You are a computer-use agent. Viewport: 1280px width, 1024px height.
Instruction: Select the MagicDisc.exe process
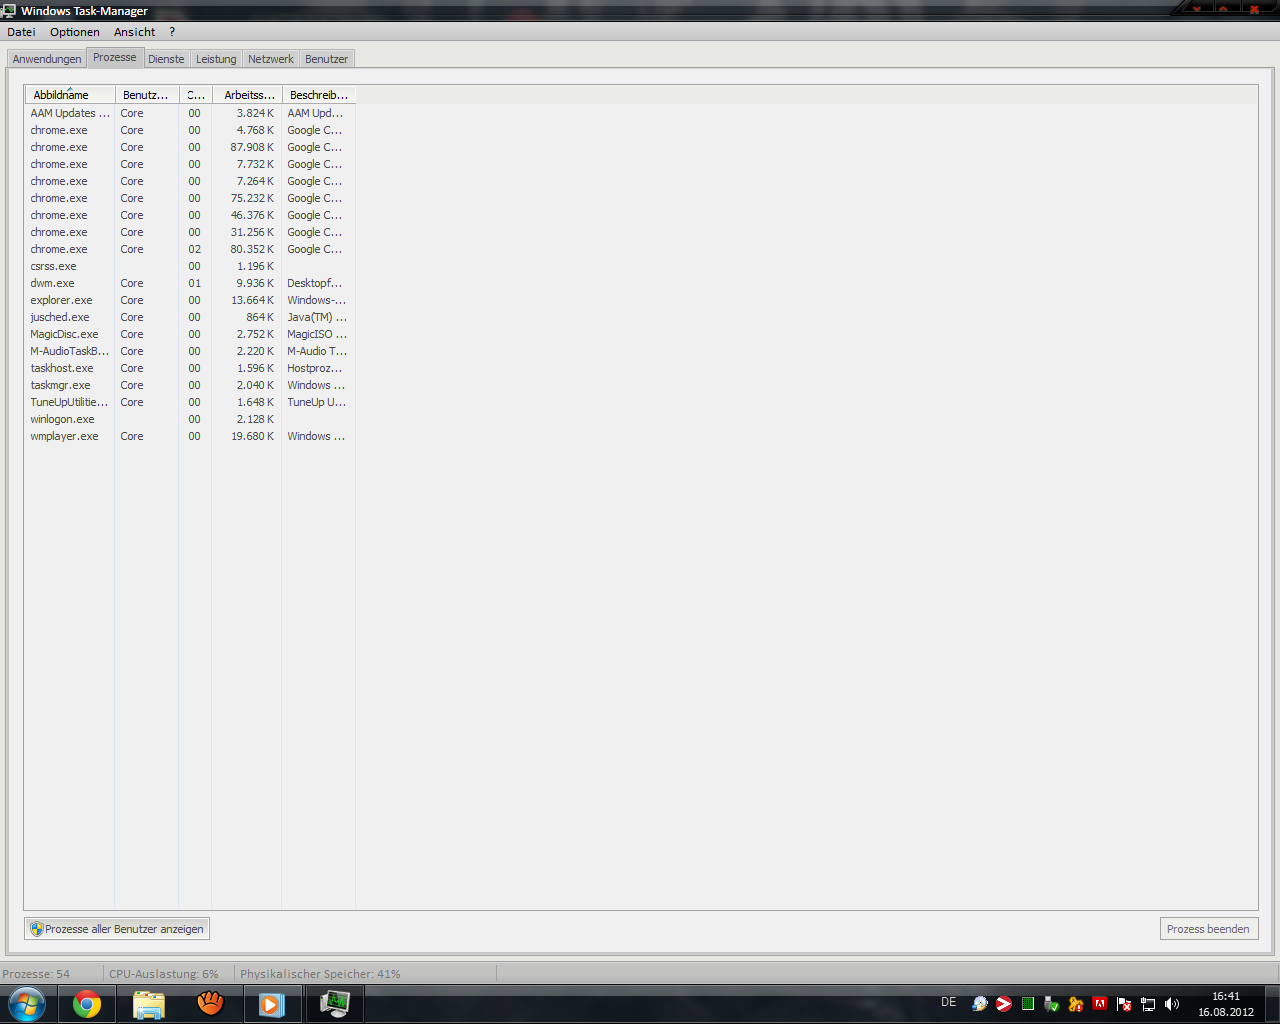[190, 334]
